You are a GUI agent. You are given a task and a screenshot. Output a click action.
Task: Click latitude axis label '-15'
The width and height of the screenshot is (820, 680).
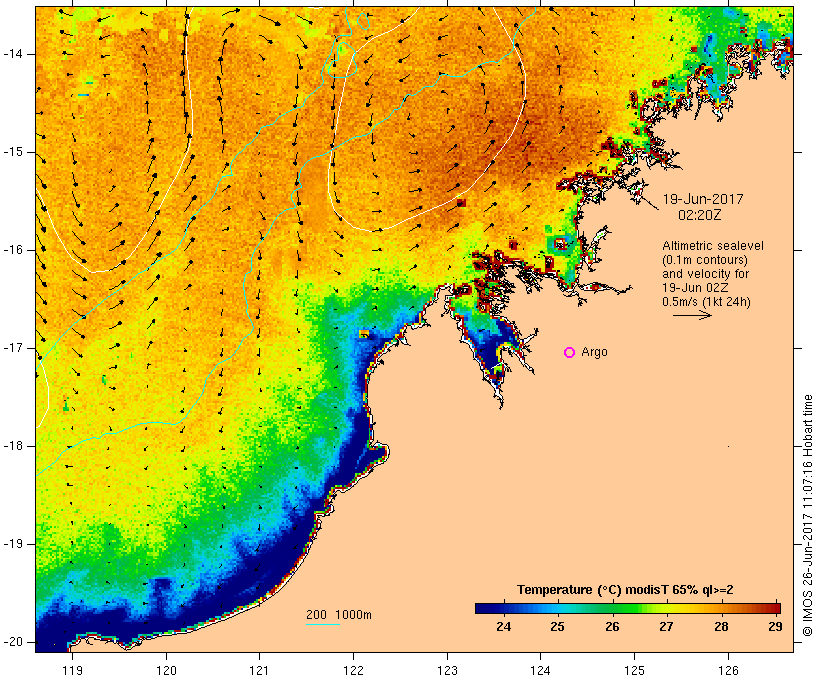pos(12,152)
